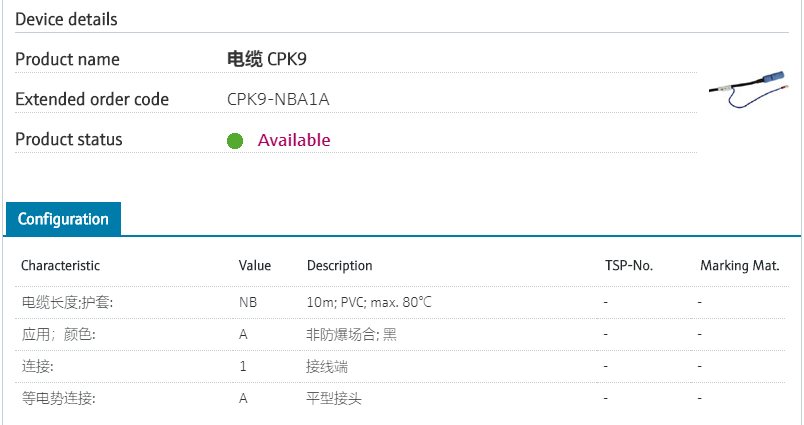Click the TSP-No. column header
804x425 pixels.
(x=628, y=265)
